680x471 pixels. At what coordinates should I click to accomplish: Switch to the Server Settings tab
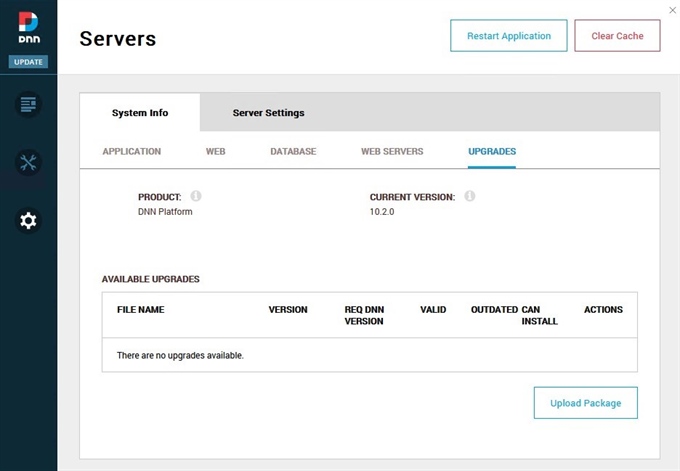[x=268, y=113]
